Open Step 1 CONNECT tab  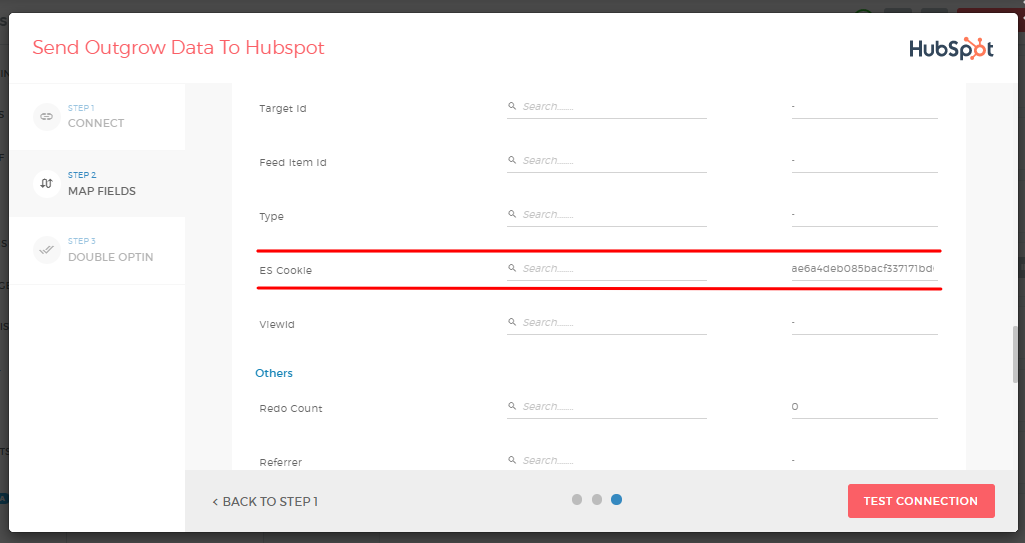point(97,117)
